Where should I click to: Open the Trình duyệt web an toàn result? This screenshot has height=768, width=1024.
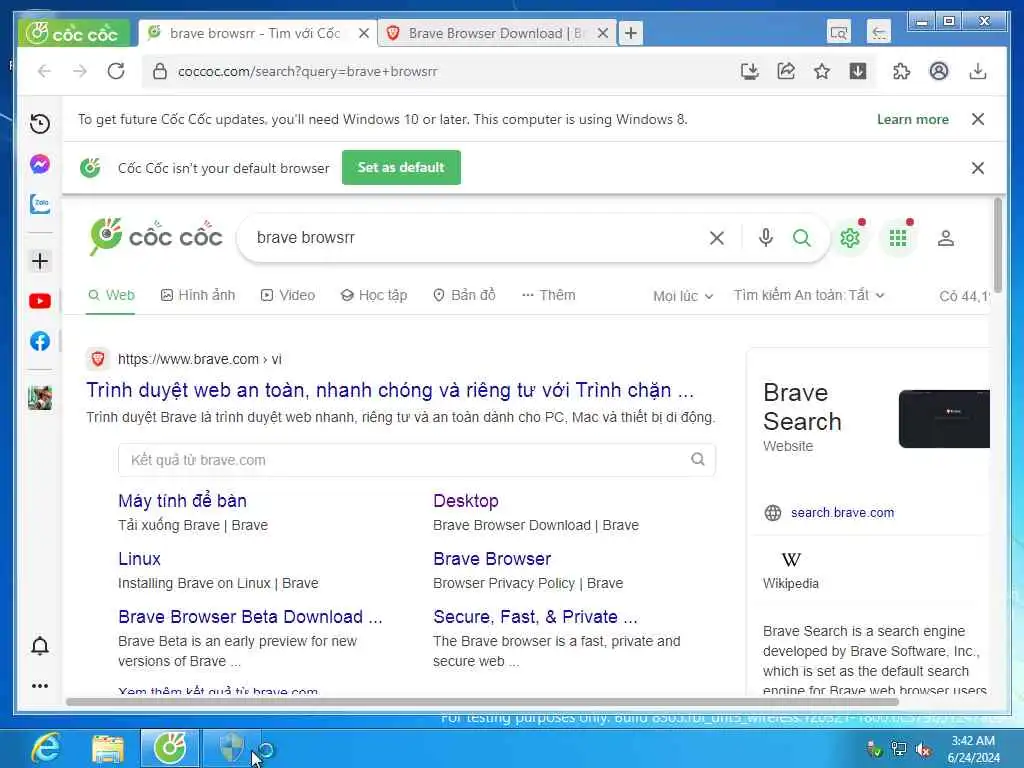[390, 390]
